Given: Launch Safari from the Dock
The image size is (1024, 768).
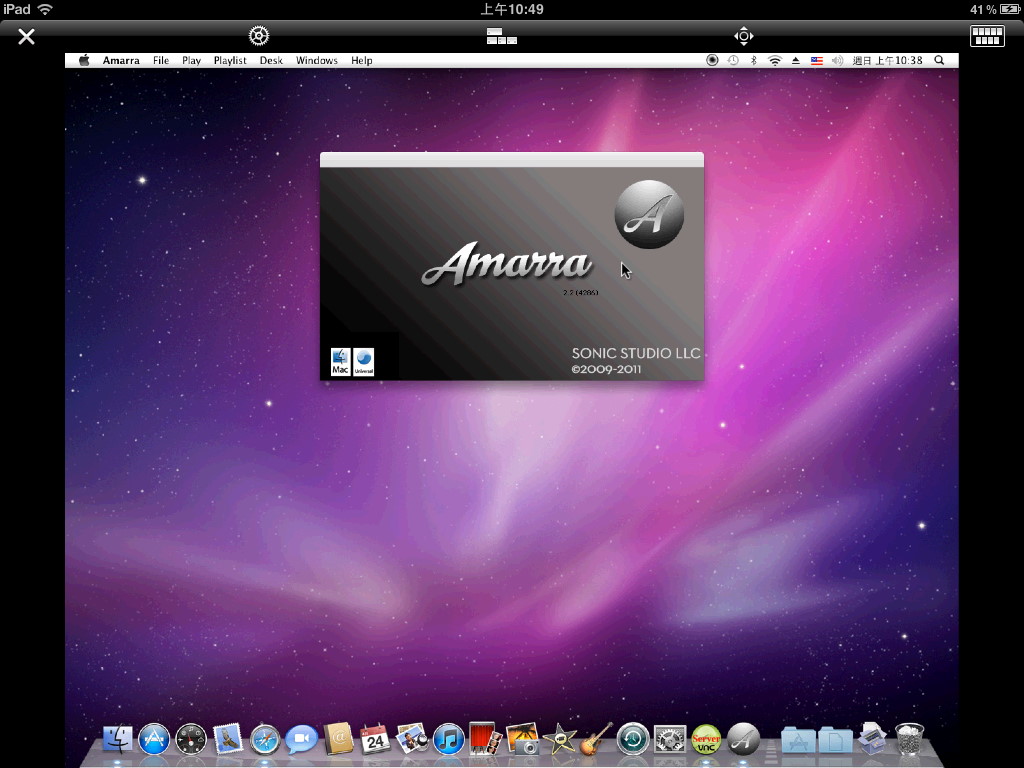Looking at the screenshot, I should [x=264, y=740].
